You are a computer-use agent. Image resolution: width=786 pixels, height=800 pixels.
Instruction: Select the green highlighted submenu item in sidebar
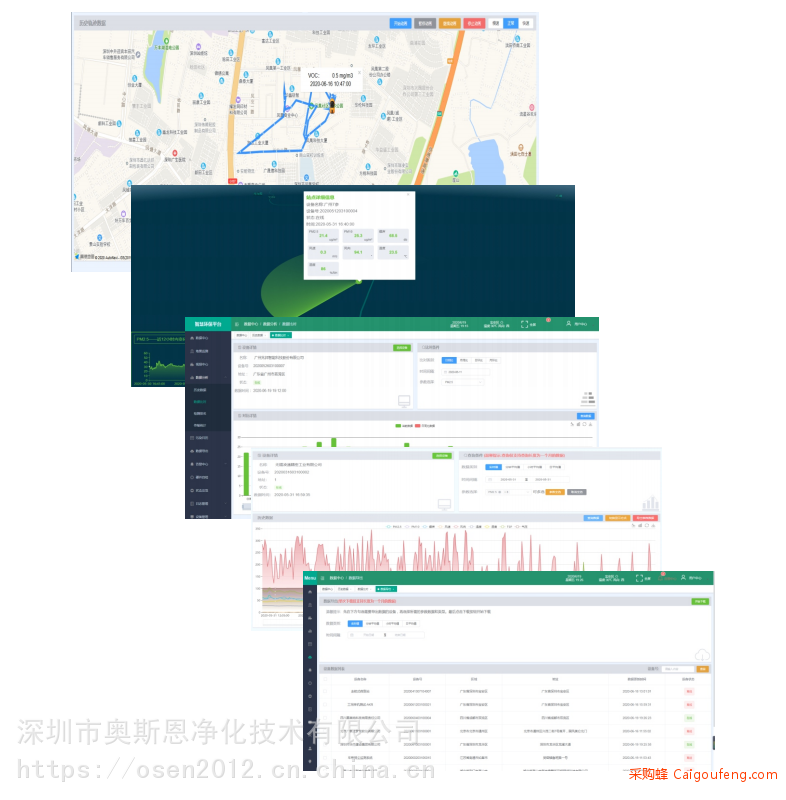pos(200,402)
